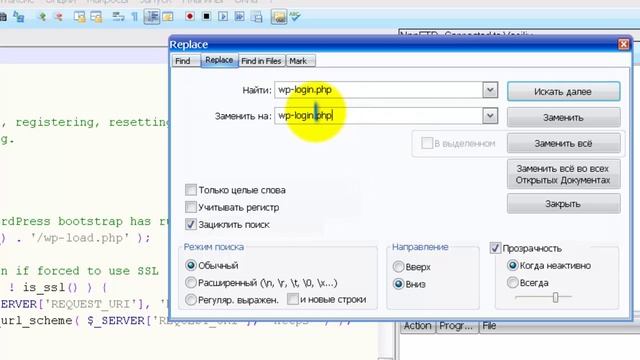Open the Find in Files tab
The height and width of the screenshot is (360, 640).
coord(261,61)
